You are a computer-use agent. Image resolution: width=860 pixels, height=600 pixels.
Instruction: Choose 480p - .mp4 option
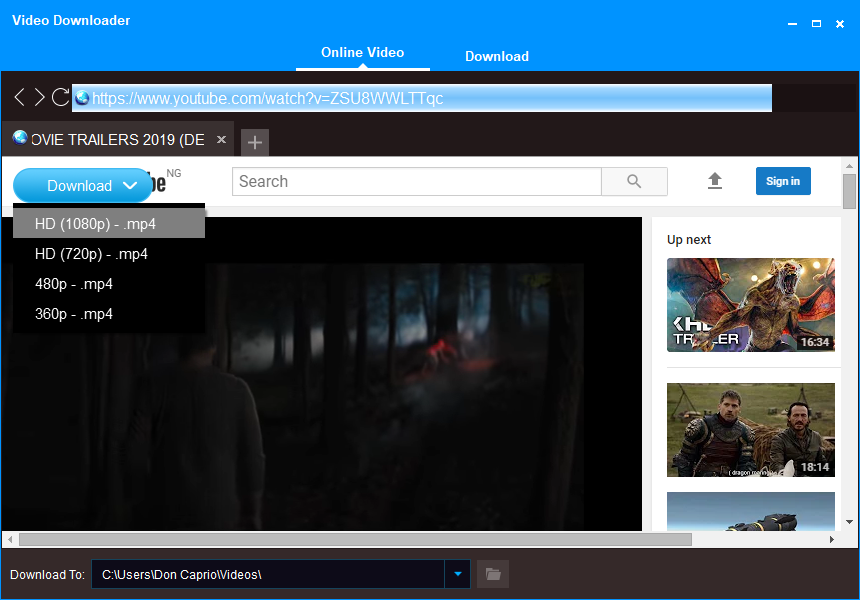(x=109, y=284)
